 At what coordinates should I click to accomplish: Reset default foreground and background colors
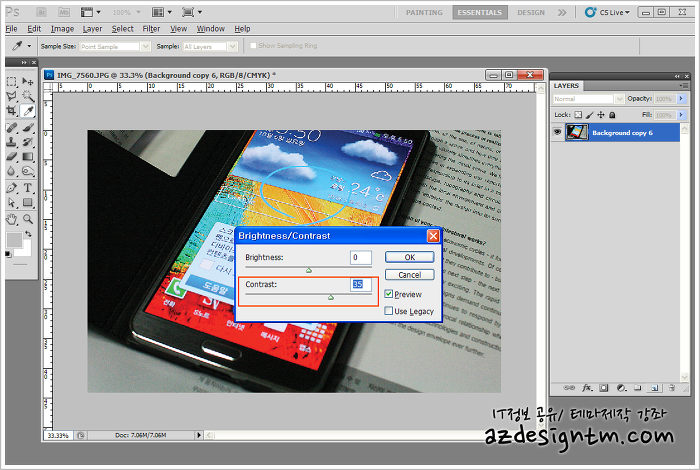[8, 254]
